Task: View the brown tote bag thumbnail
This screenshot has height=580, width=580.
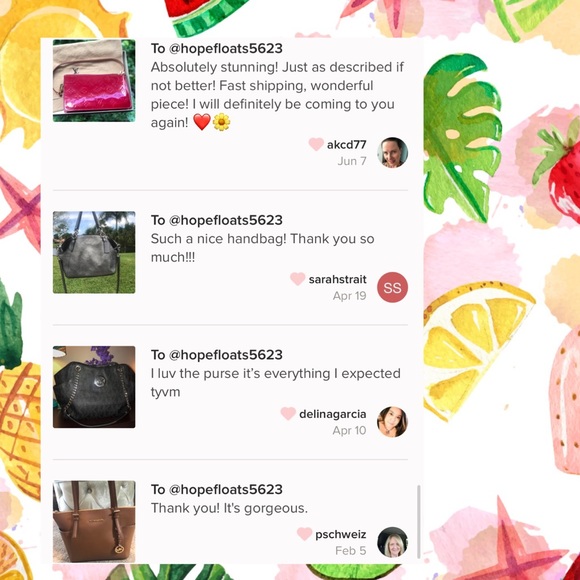Action: click(94, 522)
